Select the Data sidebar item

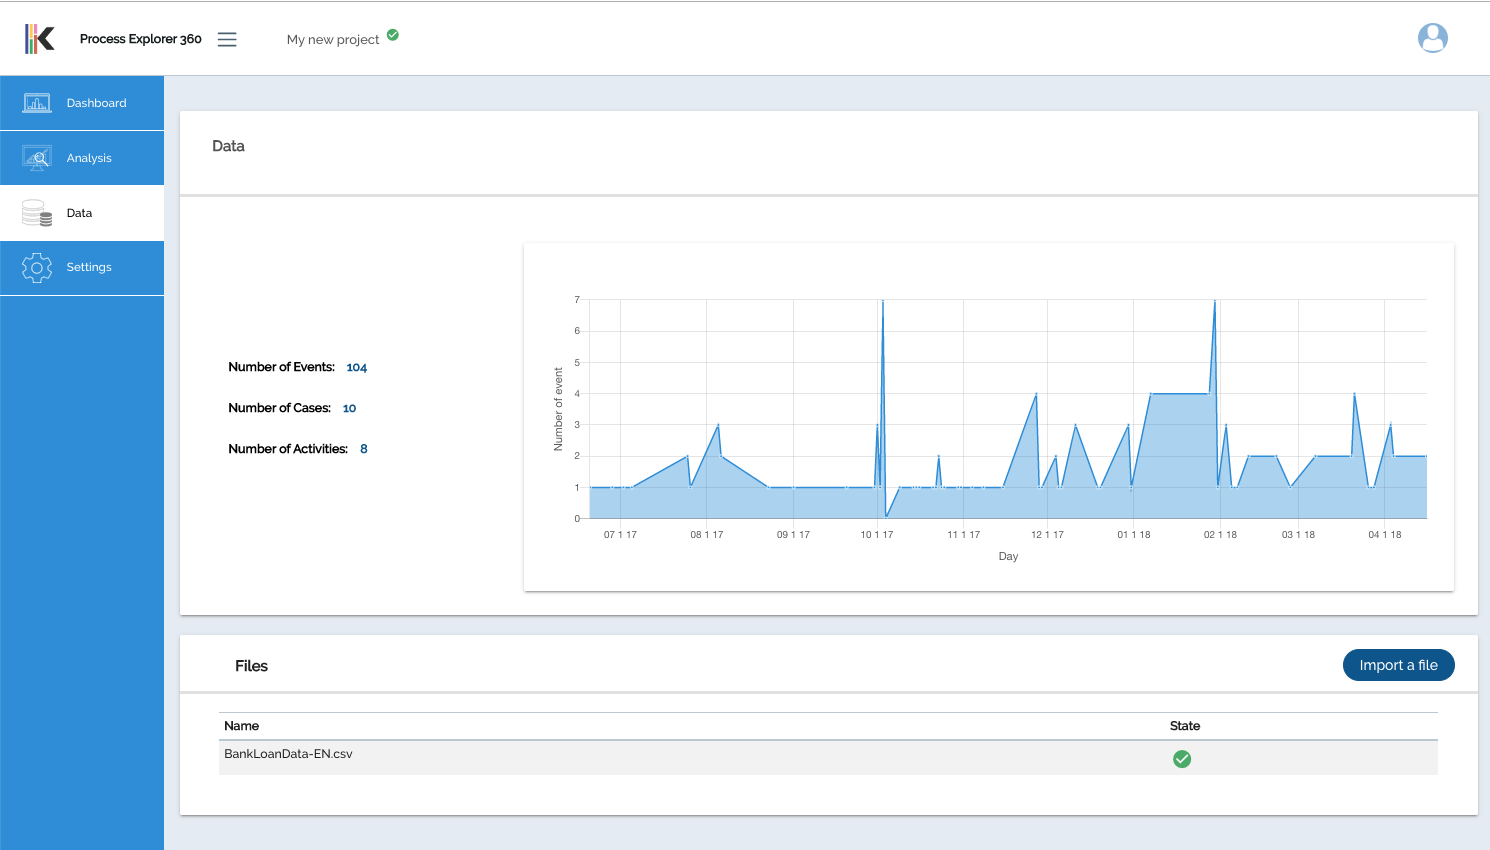point(82,213)
